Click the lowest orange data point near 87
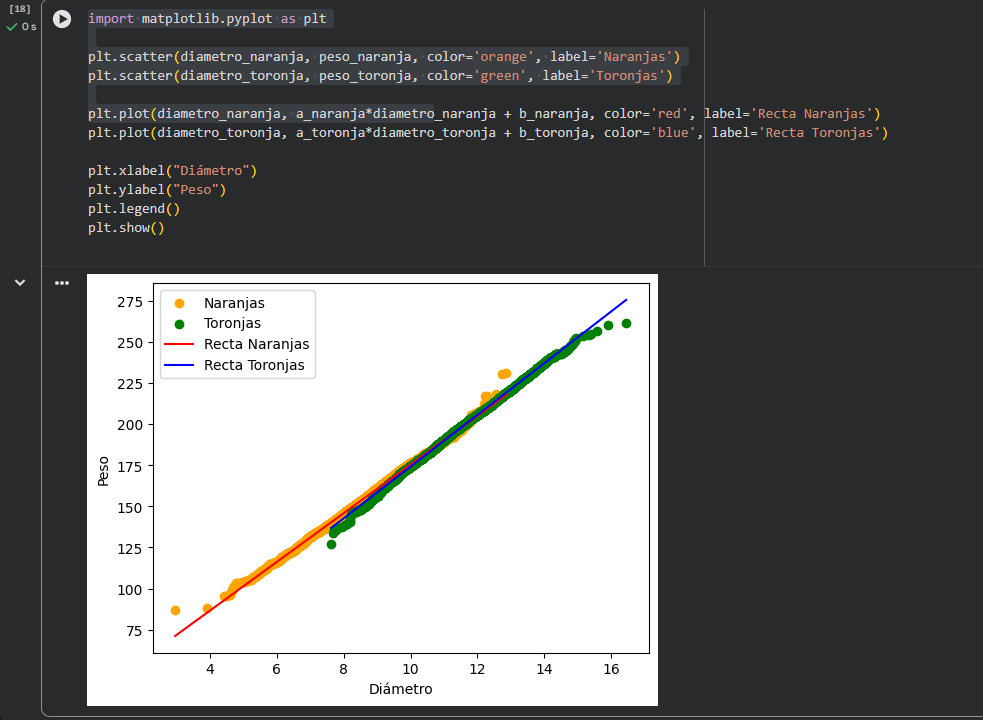Viewport: 983px width, 720px height. click(x=175, y=610)
